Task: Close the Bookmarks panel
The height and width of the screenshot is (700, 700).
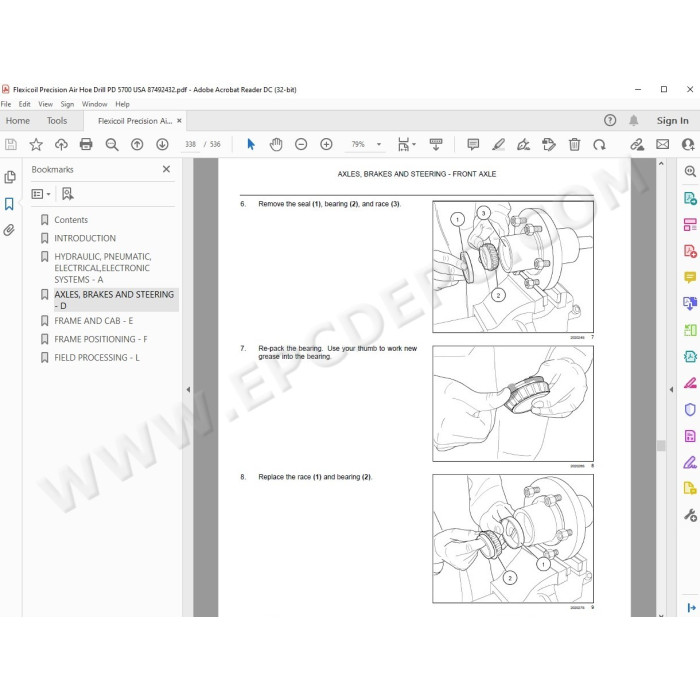Action: 166,169
